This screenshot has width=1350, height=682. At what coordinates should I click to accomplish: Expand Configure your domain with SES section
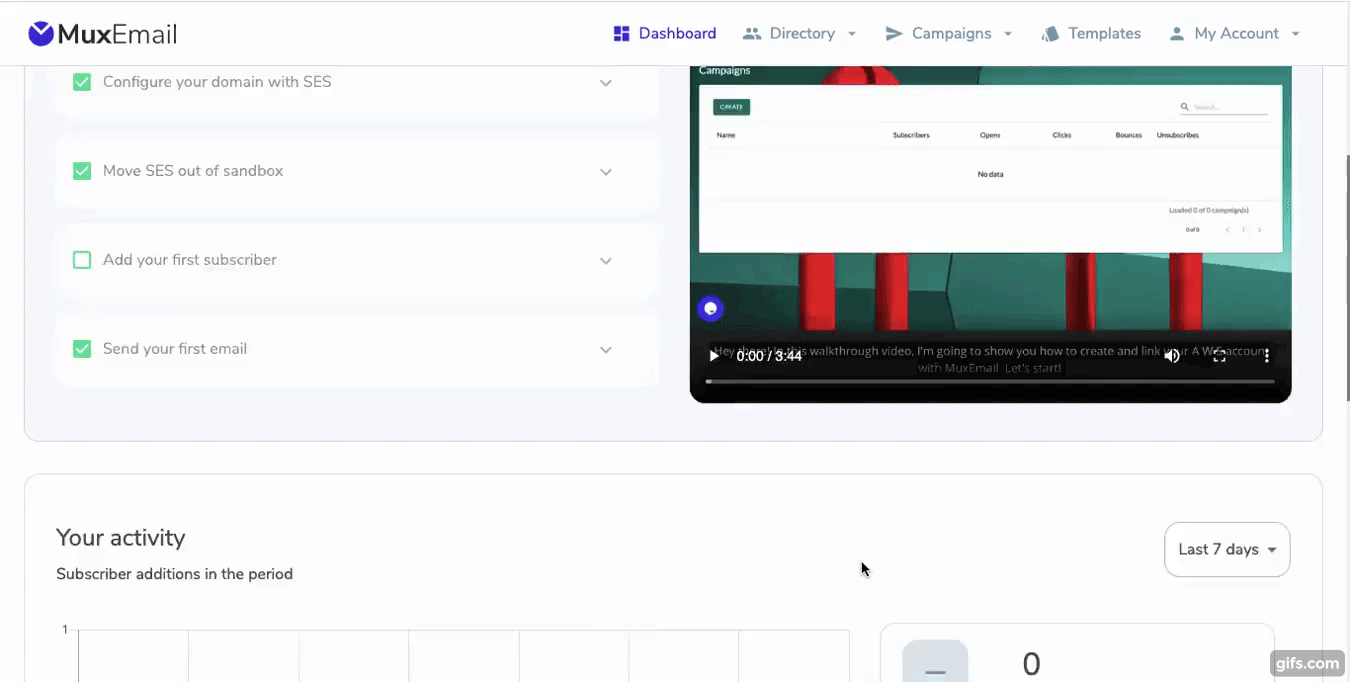point(606,83)
